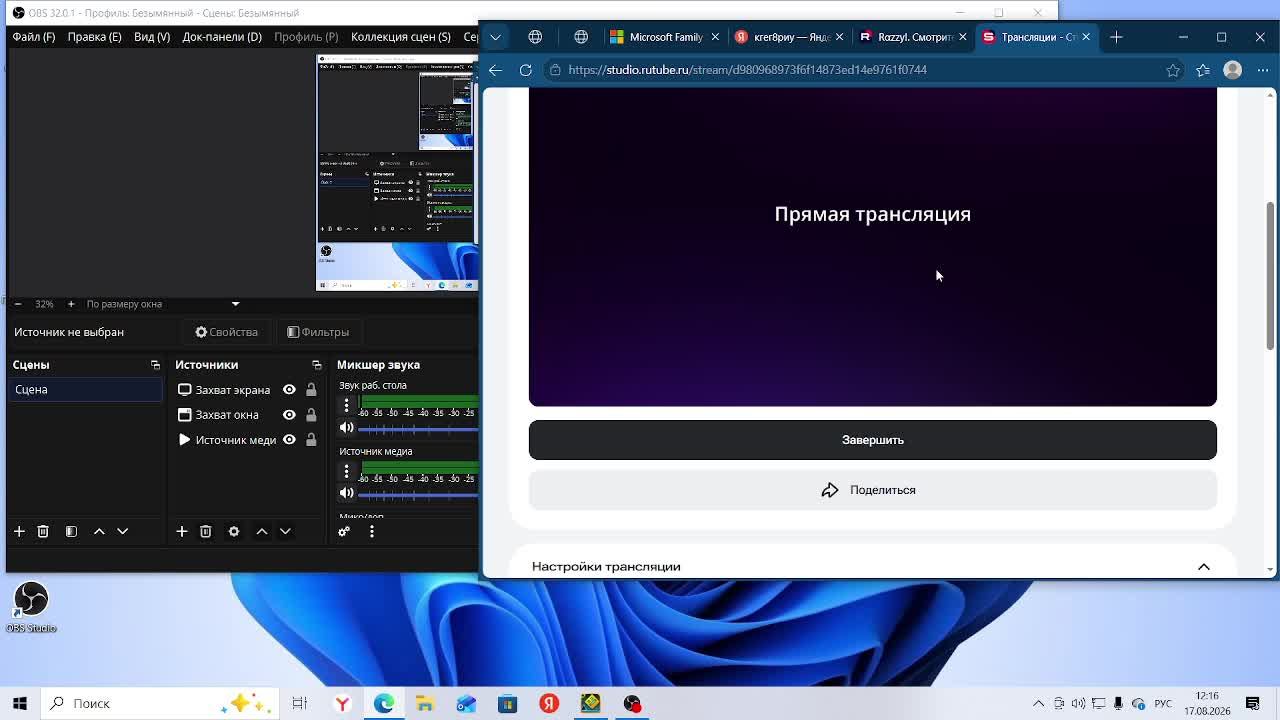Mute Источник медиа audio channel
The height and width of the screenshot is (720, 1280).
tap(347, 493)
